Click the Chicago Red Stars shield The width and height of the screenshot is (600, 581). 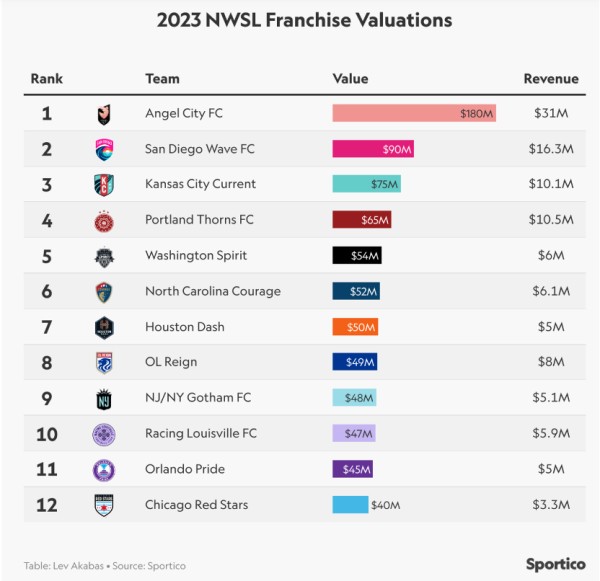104,505
